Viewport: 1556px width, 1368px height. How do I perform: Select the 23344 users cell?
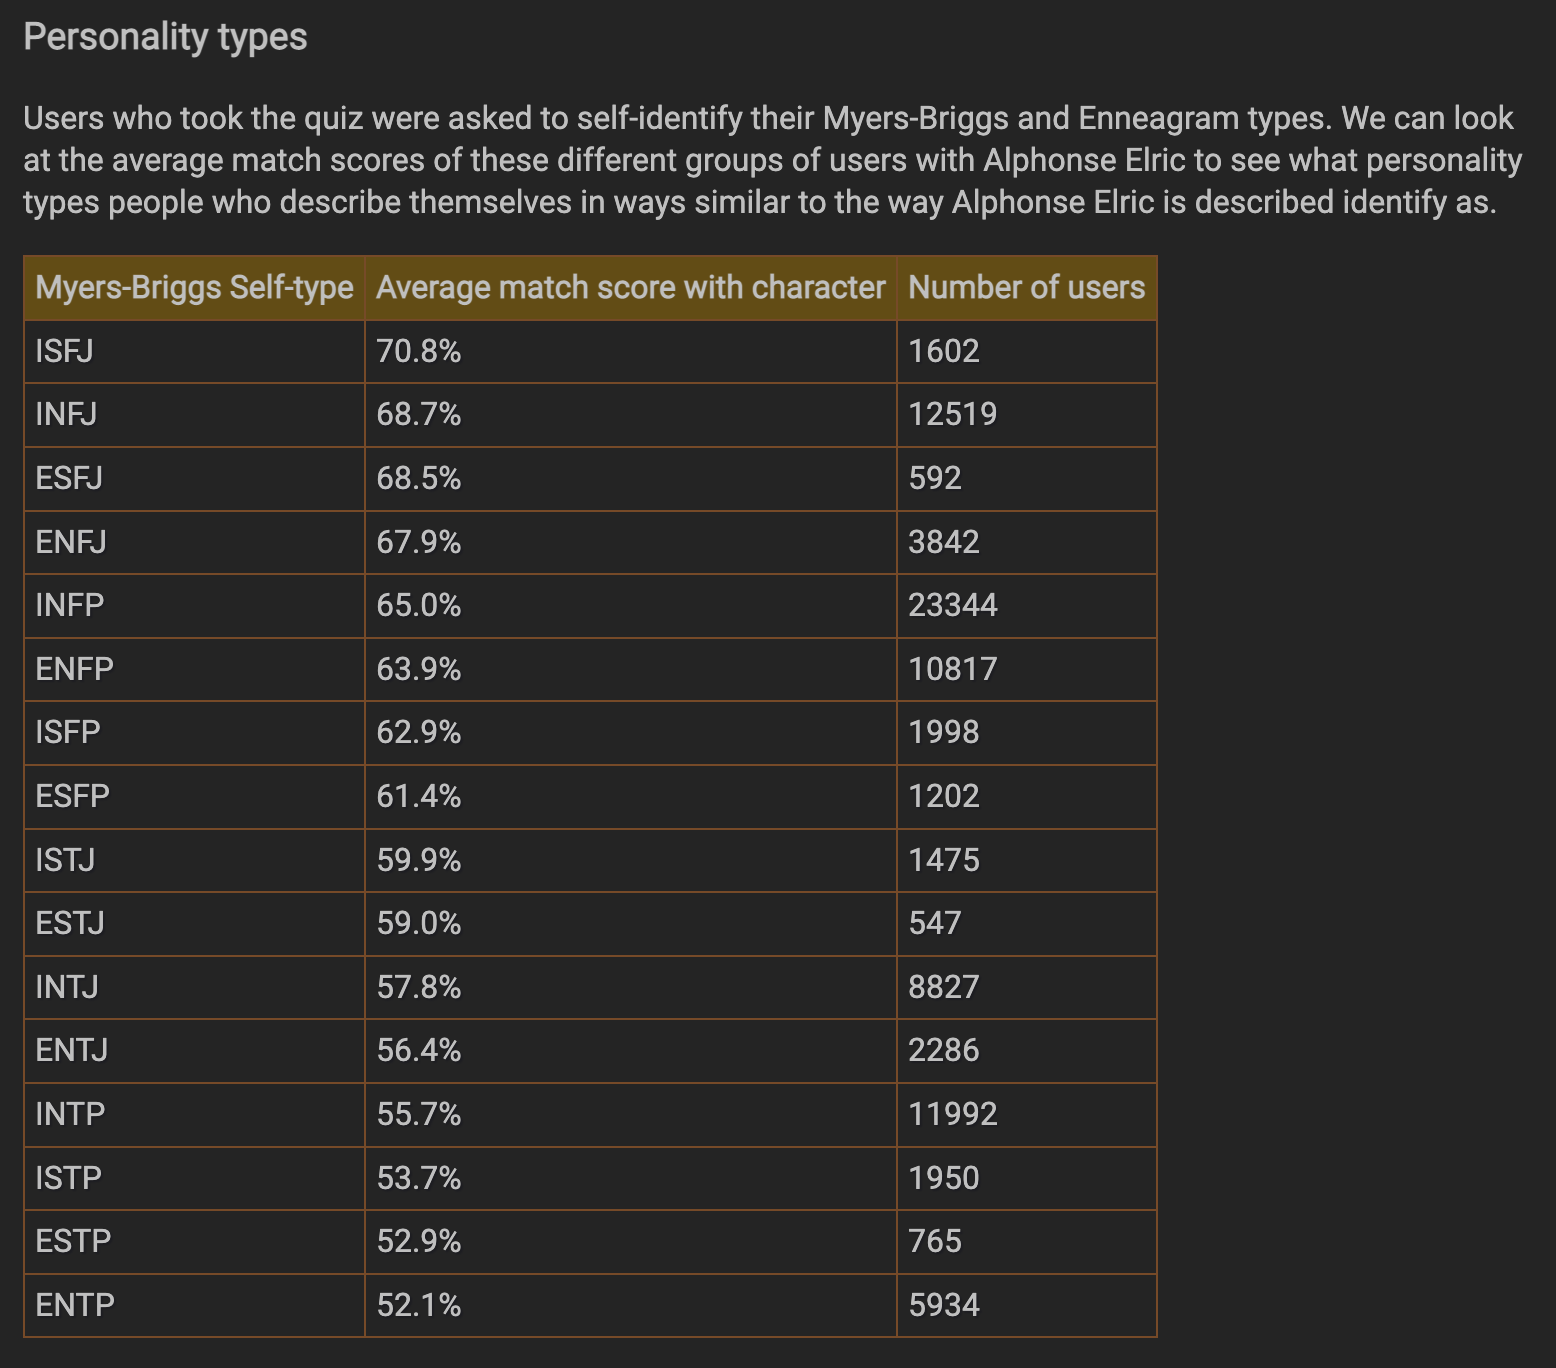1027,606
